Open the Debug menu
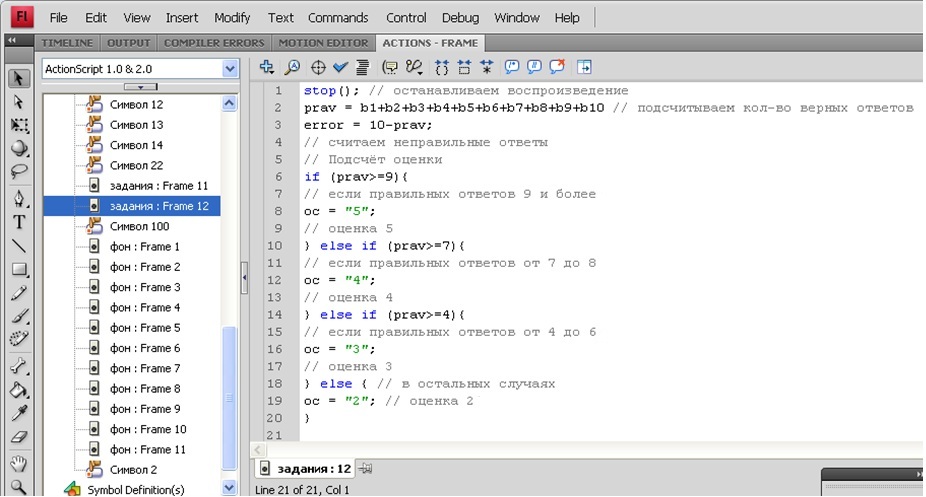Image resolution: width=926 pixels, height=497 pixels. tap(460, 18)
